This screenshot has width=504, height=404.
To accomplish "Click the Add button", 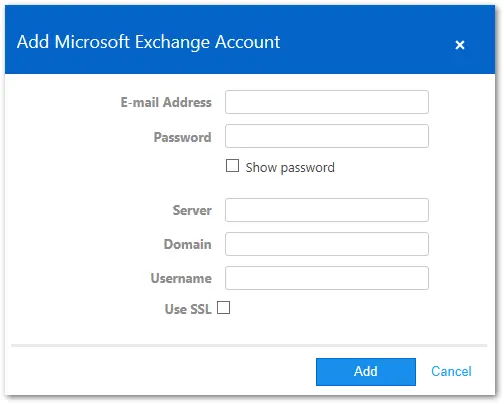I will 366,372.
